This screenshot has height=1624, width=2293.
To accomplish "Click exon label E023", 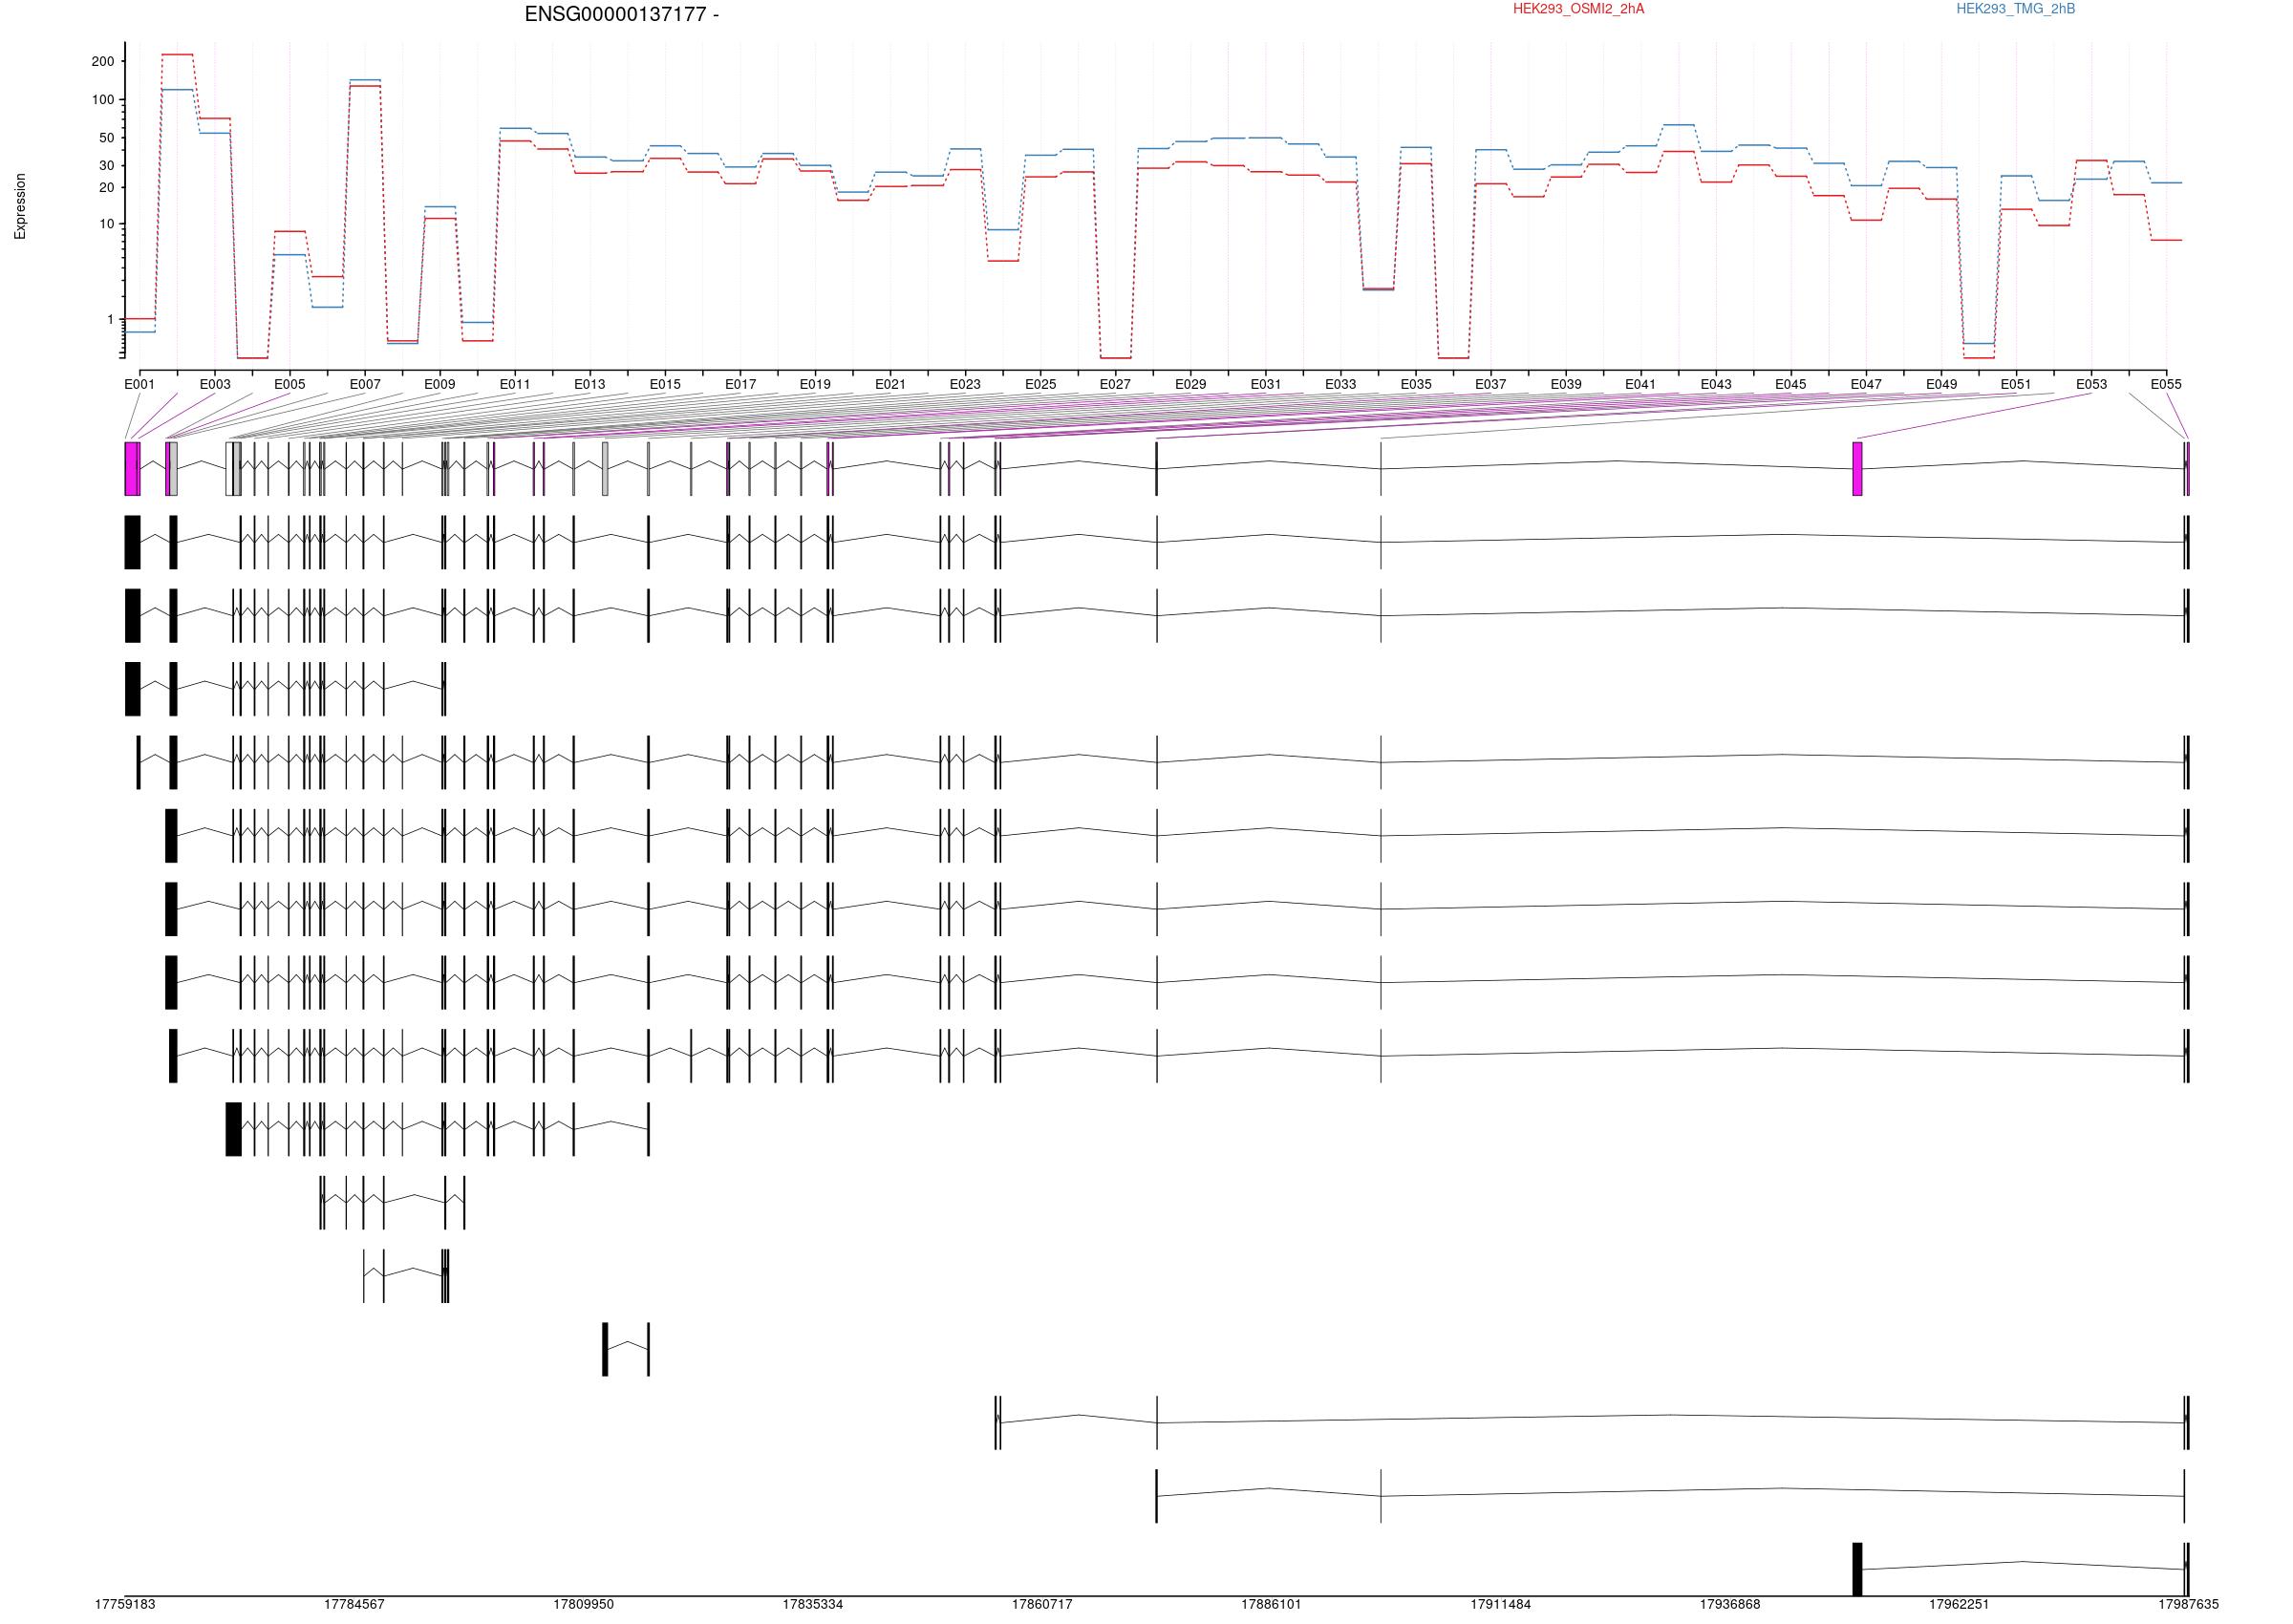I will (965, 384).
